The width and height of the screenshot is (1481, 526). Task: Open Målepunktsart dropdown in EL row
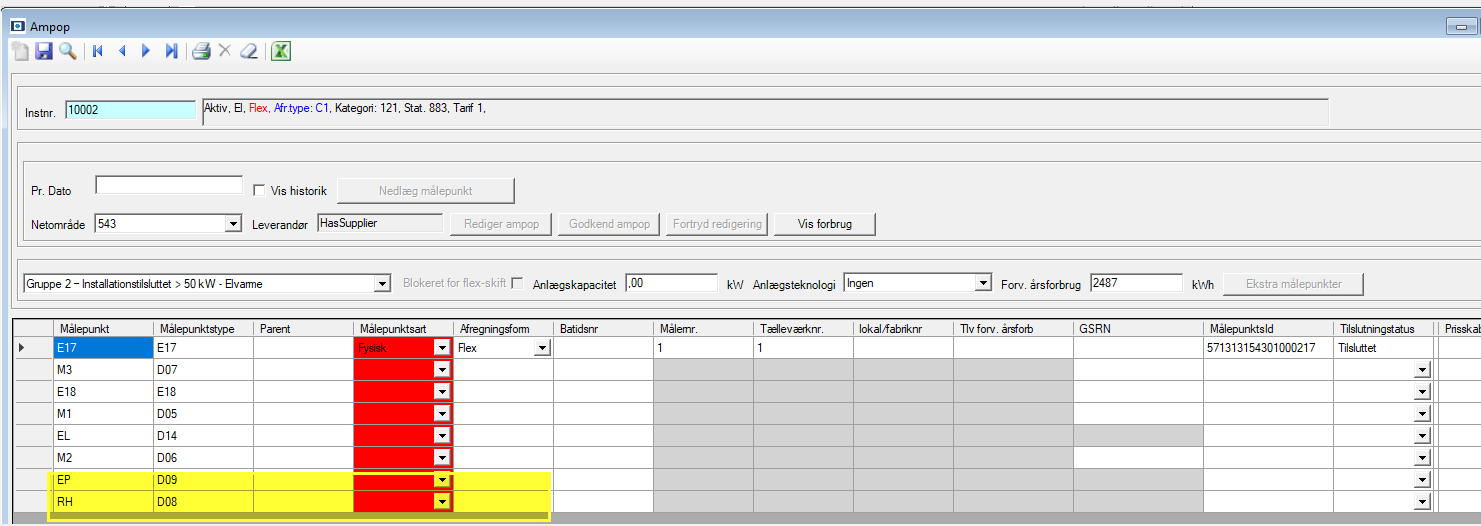click(442, 436)
